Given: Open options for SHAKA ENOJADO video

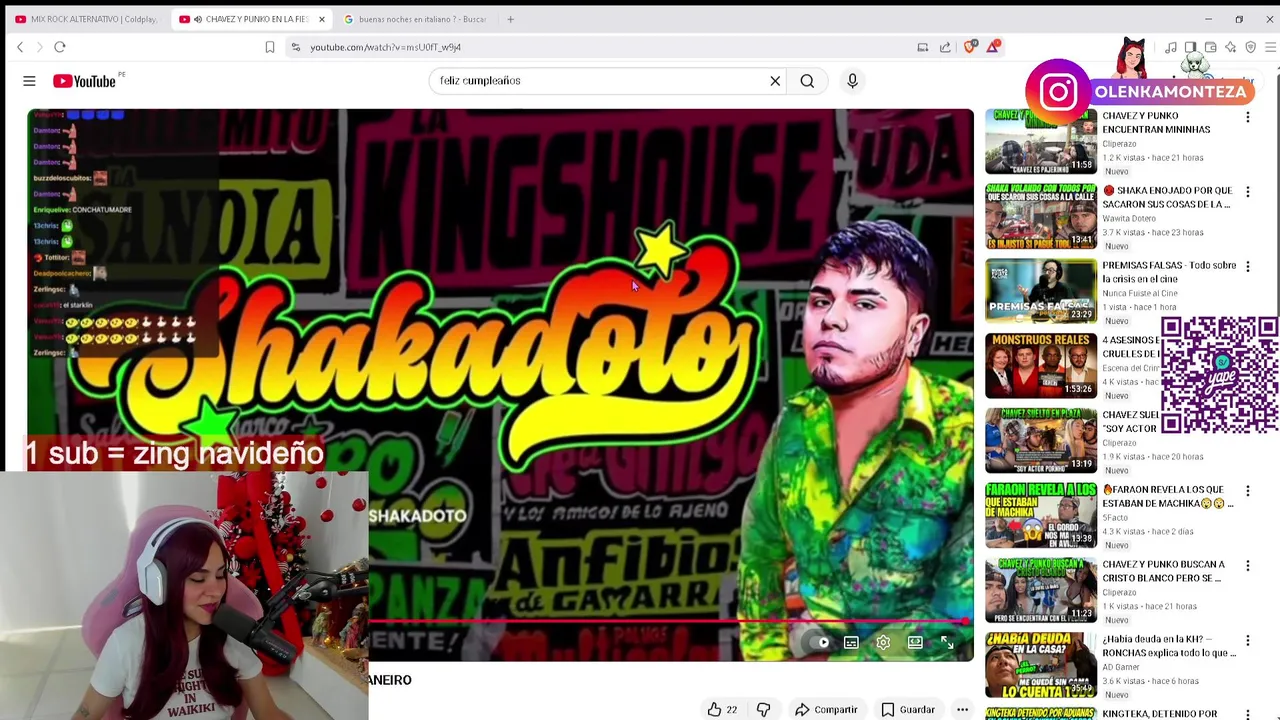Looking at the screenshot, I should point(1247,191).
